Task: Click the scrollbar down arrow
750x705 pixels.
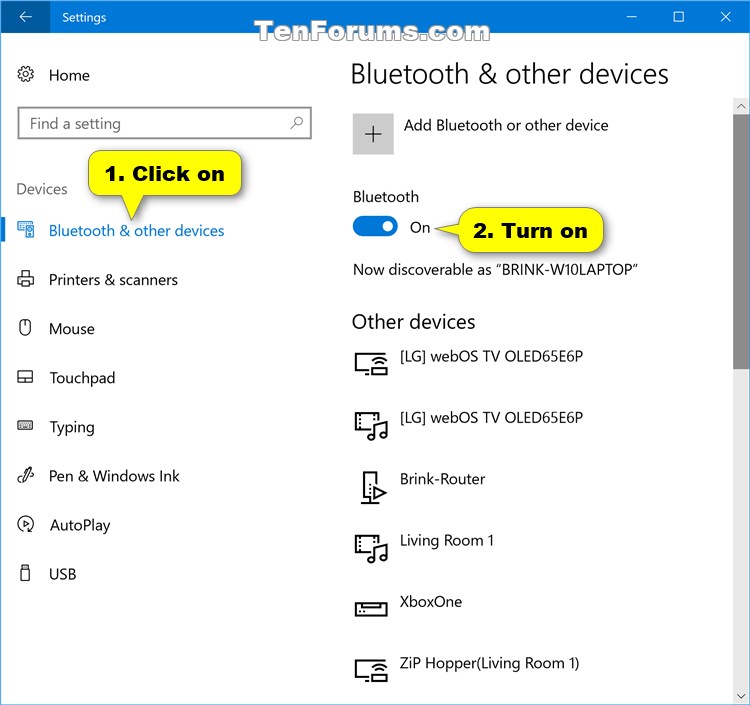Action: tap(741, 696)
